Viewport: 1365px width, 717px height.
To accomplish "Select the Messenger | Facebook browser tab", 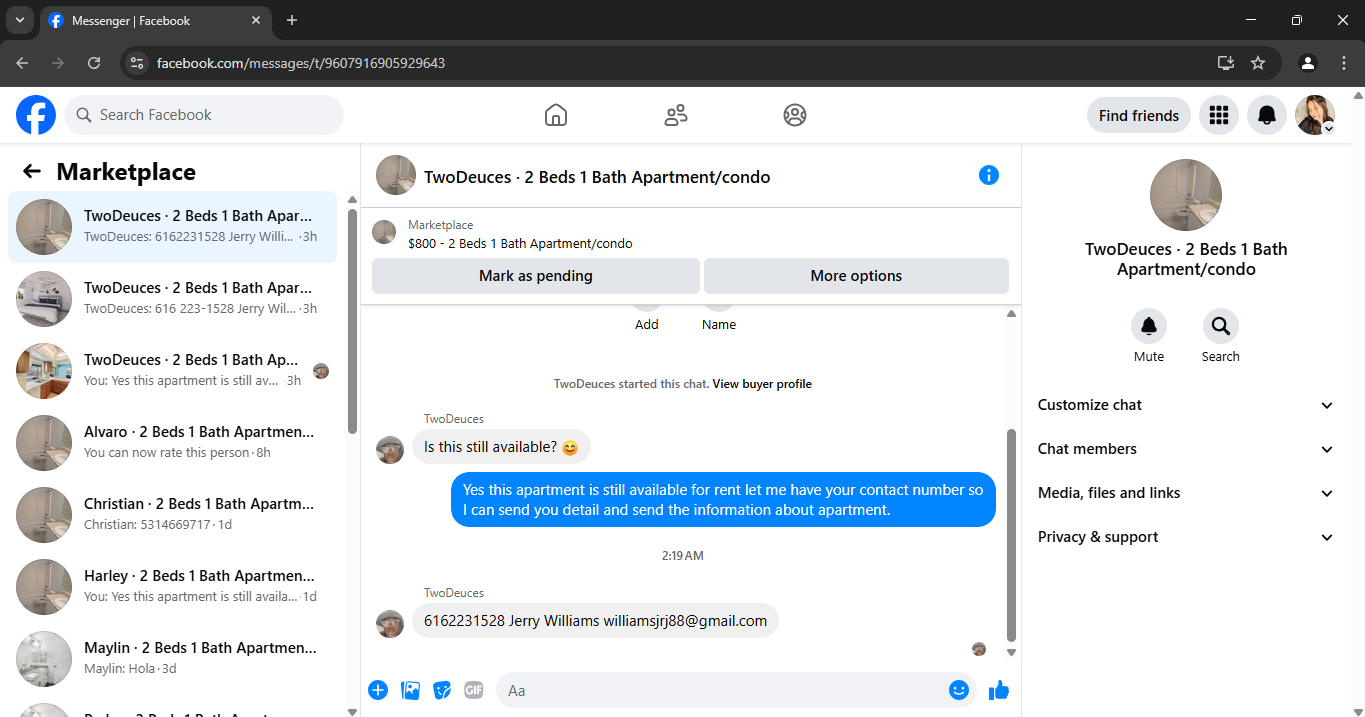I will tap(155, 20).
